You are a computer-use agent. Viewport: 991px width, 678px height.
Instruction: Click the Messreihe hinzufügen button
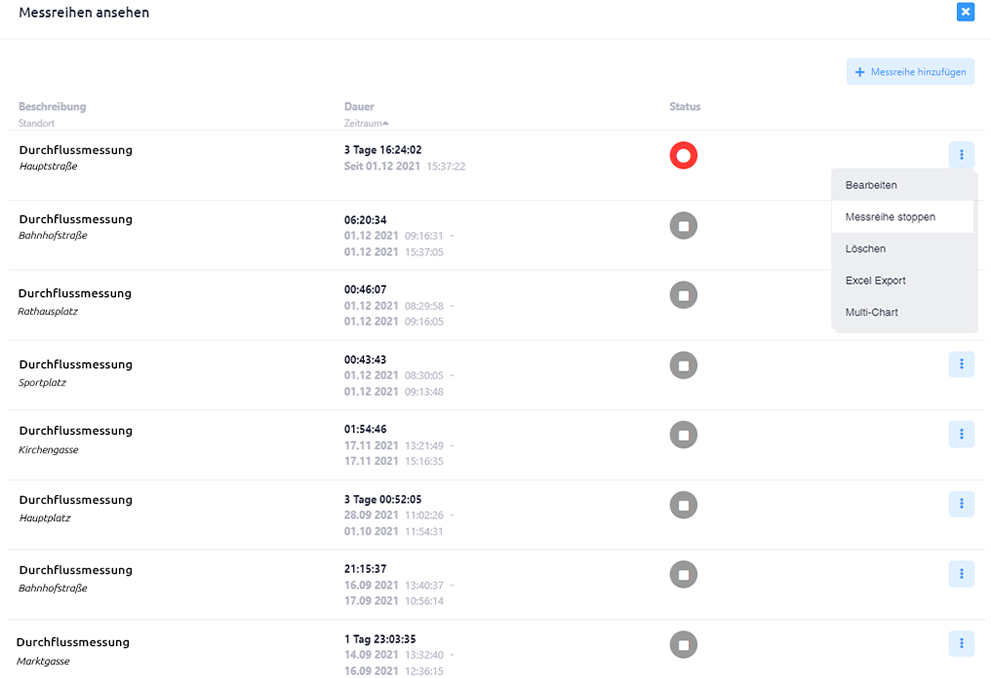(910, 72)
